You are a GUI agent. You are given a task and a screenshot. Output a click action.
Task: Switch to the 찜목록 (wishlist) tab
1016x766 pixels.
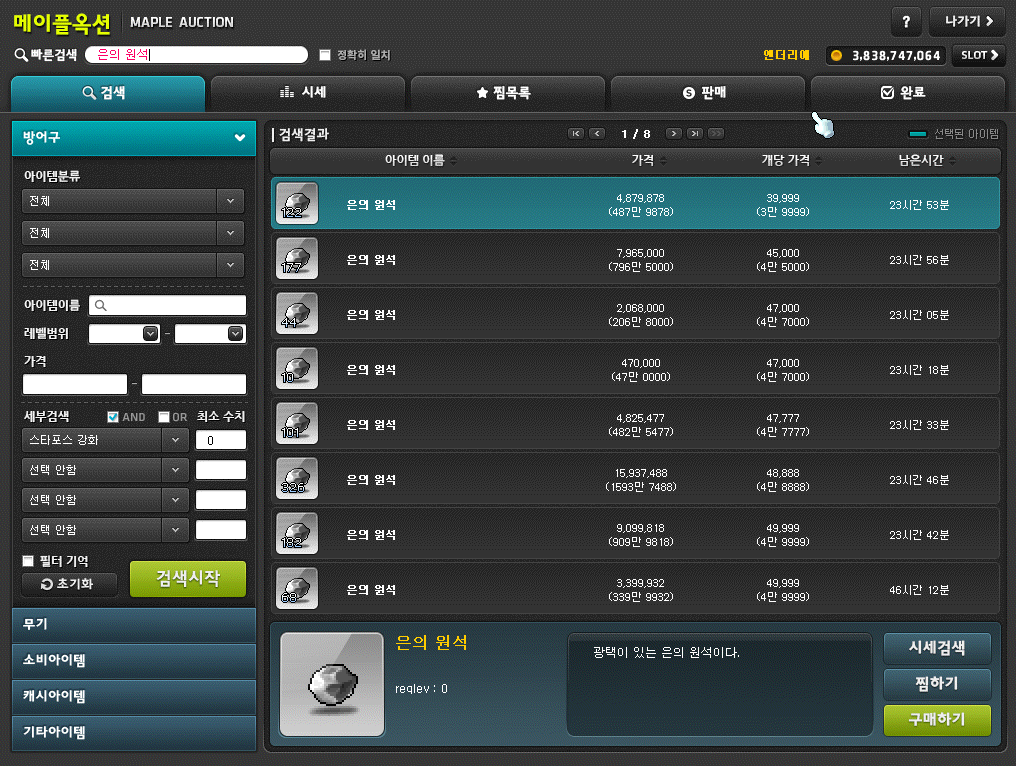tap(508, 93)
